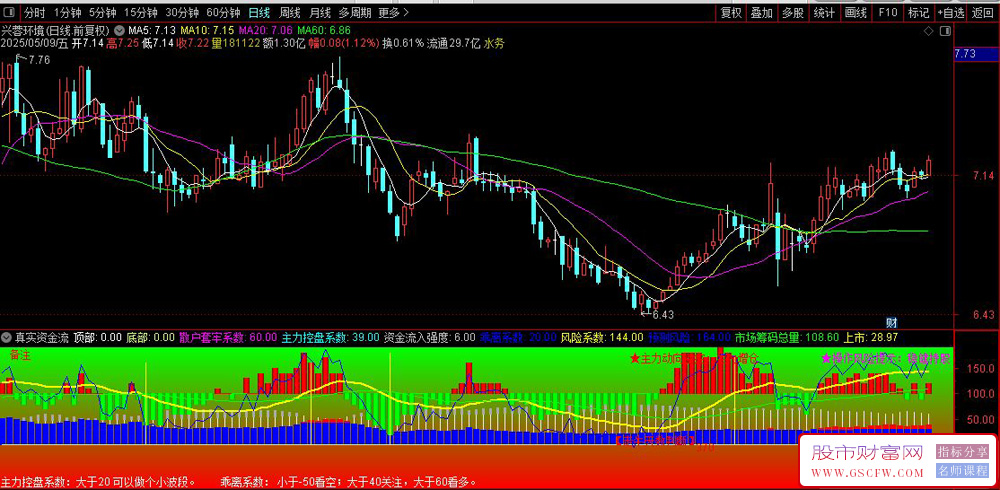The image size is (1000, 490).
Task: Add stock with +自选 button
Action: (x=951, y=12)
